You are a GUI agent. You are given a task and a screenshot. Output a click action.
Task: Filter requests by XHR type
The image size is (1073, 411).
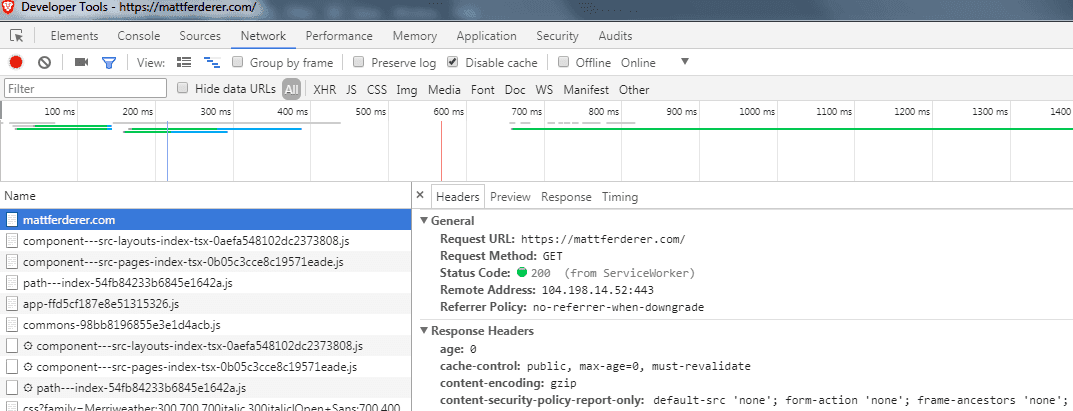pos(324,89)
